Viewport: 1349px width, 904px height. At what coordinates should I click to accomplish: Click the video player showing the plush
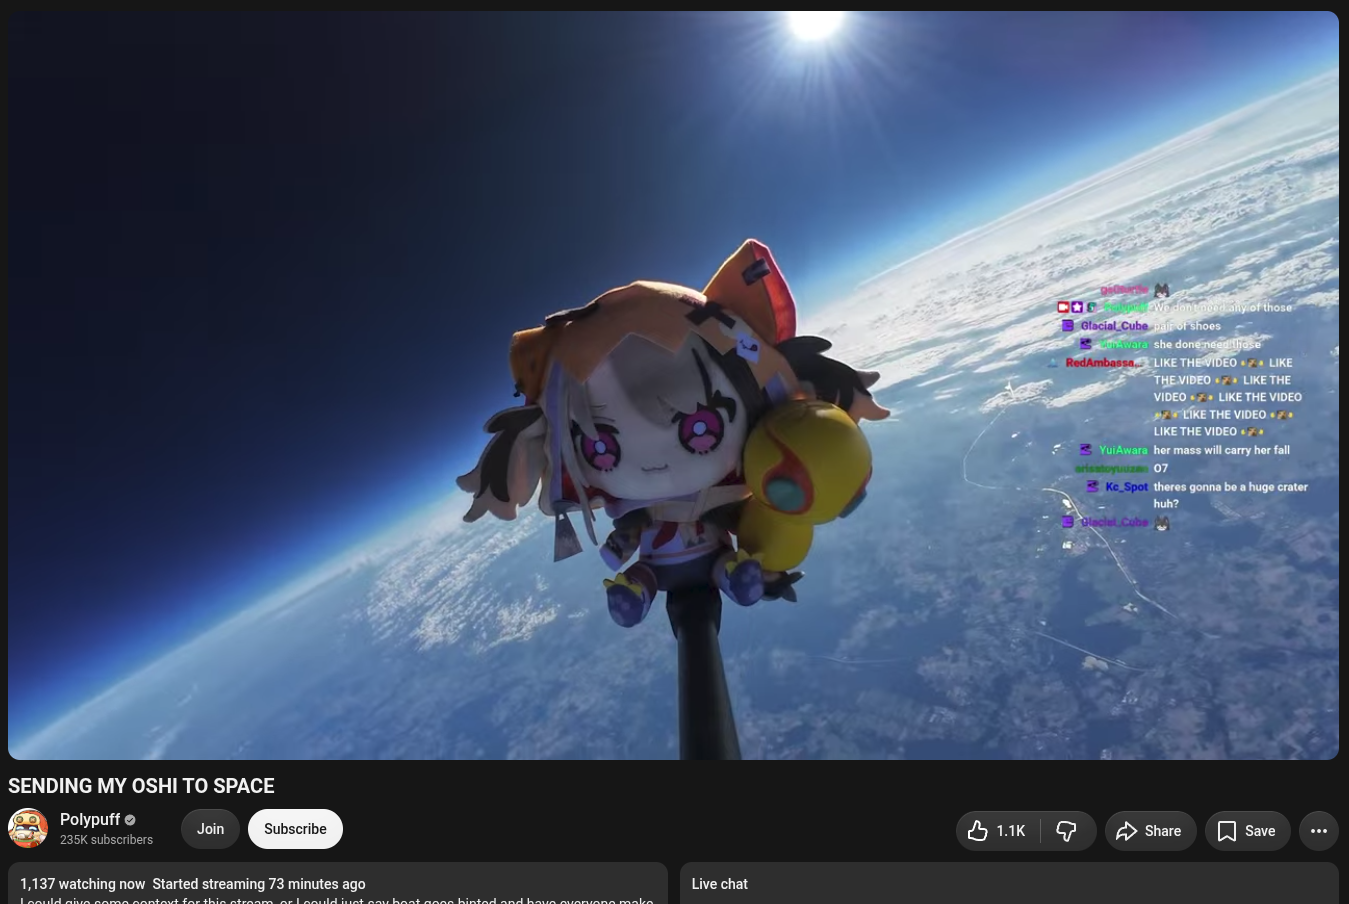point(673,385)
